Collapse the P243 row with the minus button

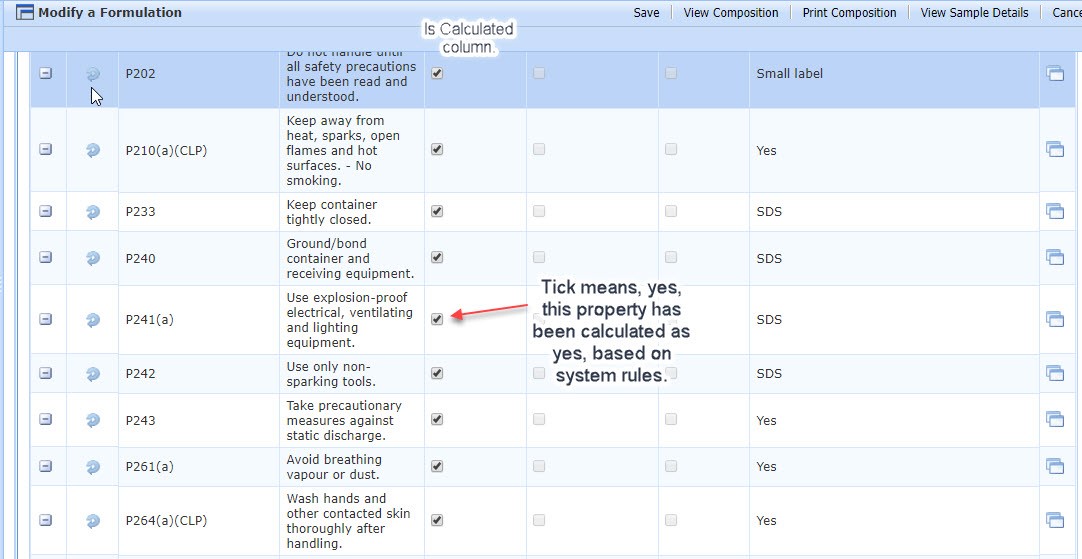click(x=46, y=419)
